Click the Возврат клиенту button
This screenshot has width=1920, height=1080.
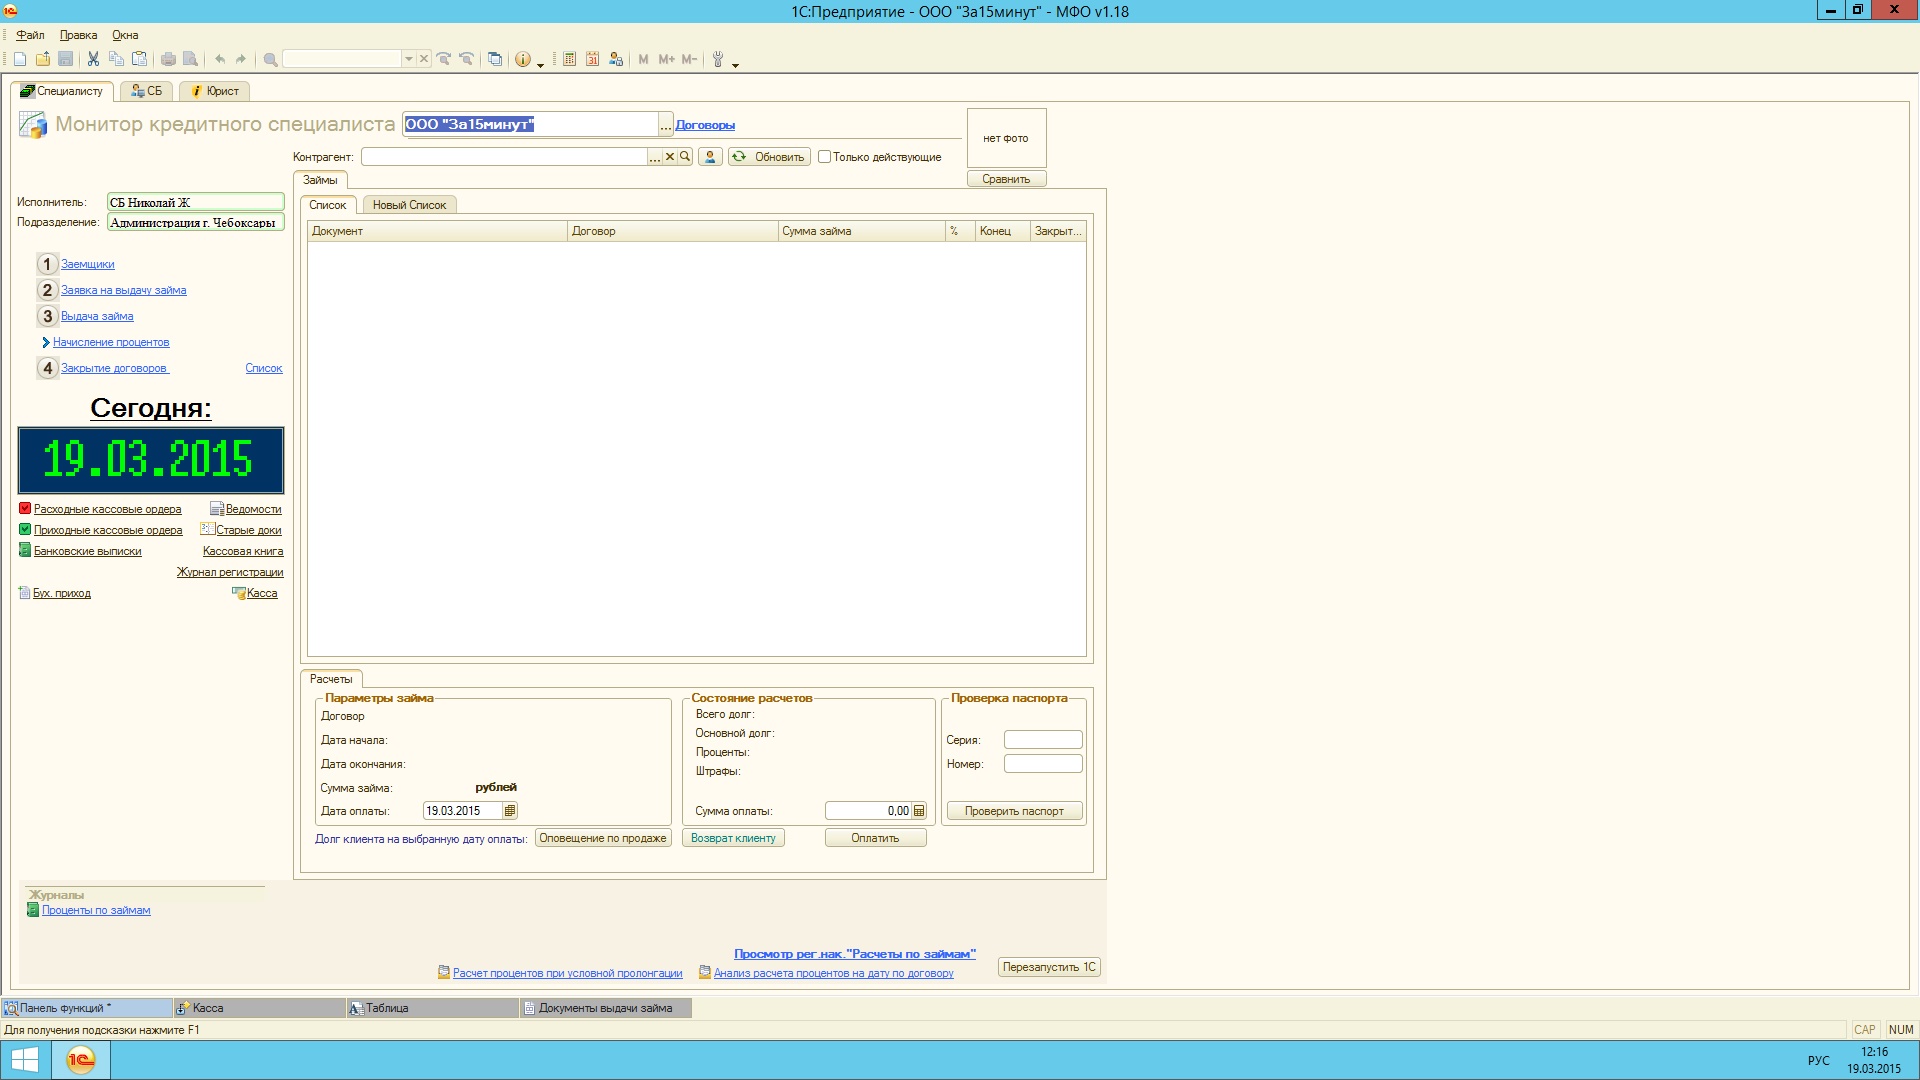(x=733, y=838)
